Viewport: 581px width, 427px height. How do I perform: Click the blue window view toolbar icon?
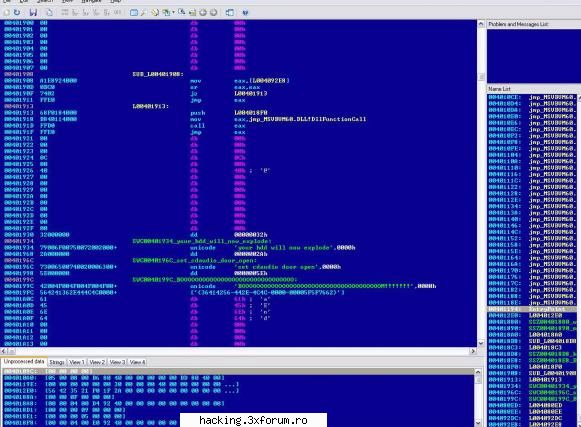pyautogui.click(x=134, y=13)
